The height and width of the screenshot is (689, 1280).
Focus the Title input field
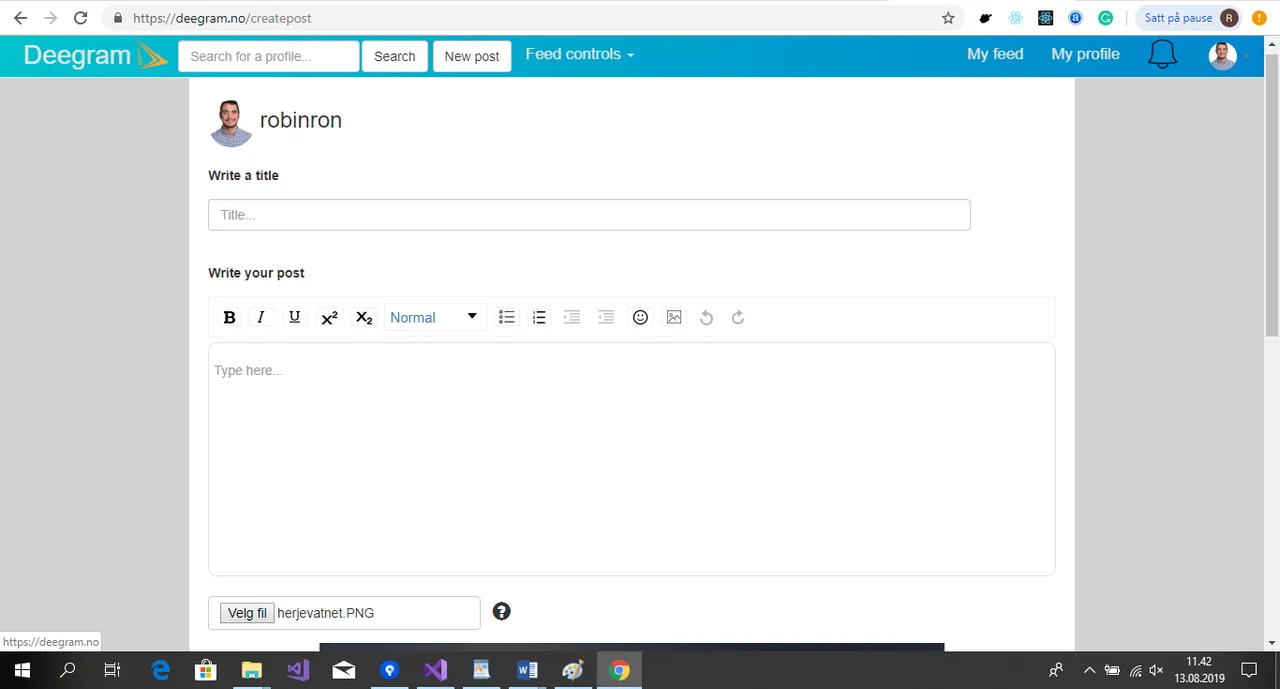point(589,215)
